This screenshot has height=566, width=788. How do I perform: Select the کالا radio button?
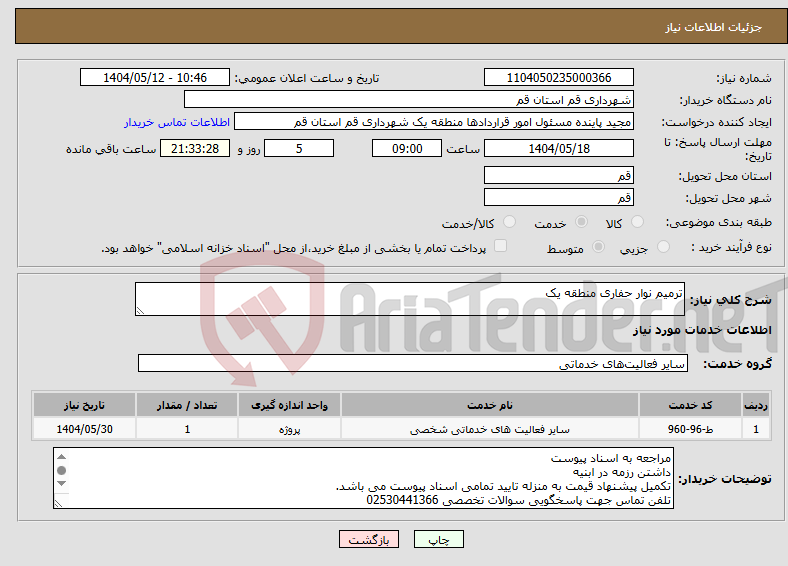point(637,222)
